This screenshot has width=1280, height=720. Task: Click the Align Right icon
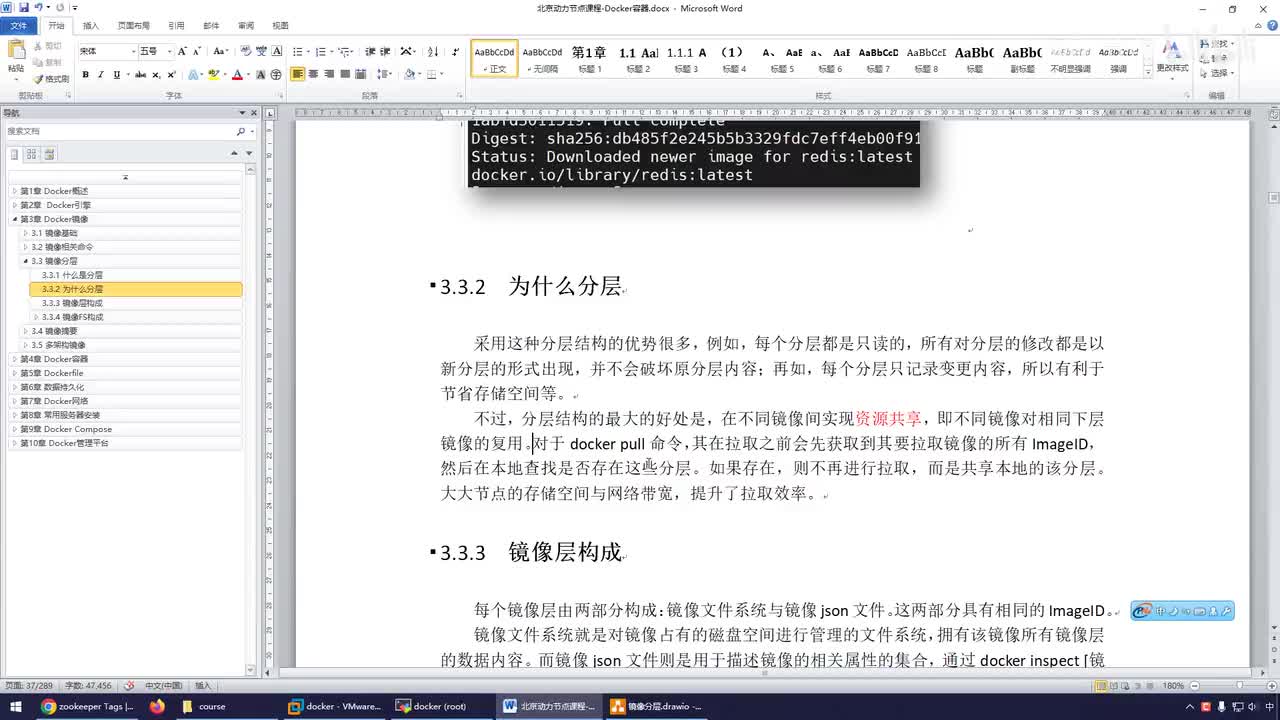pyautogui.click(x=329, y=74)
